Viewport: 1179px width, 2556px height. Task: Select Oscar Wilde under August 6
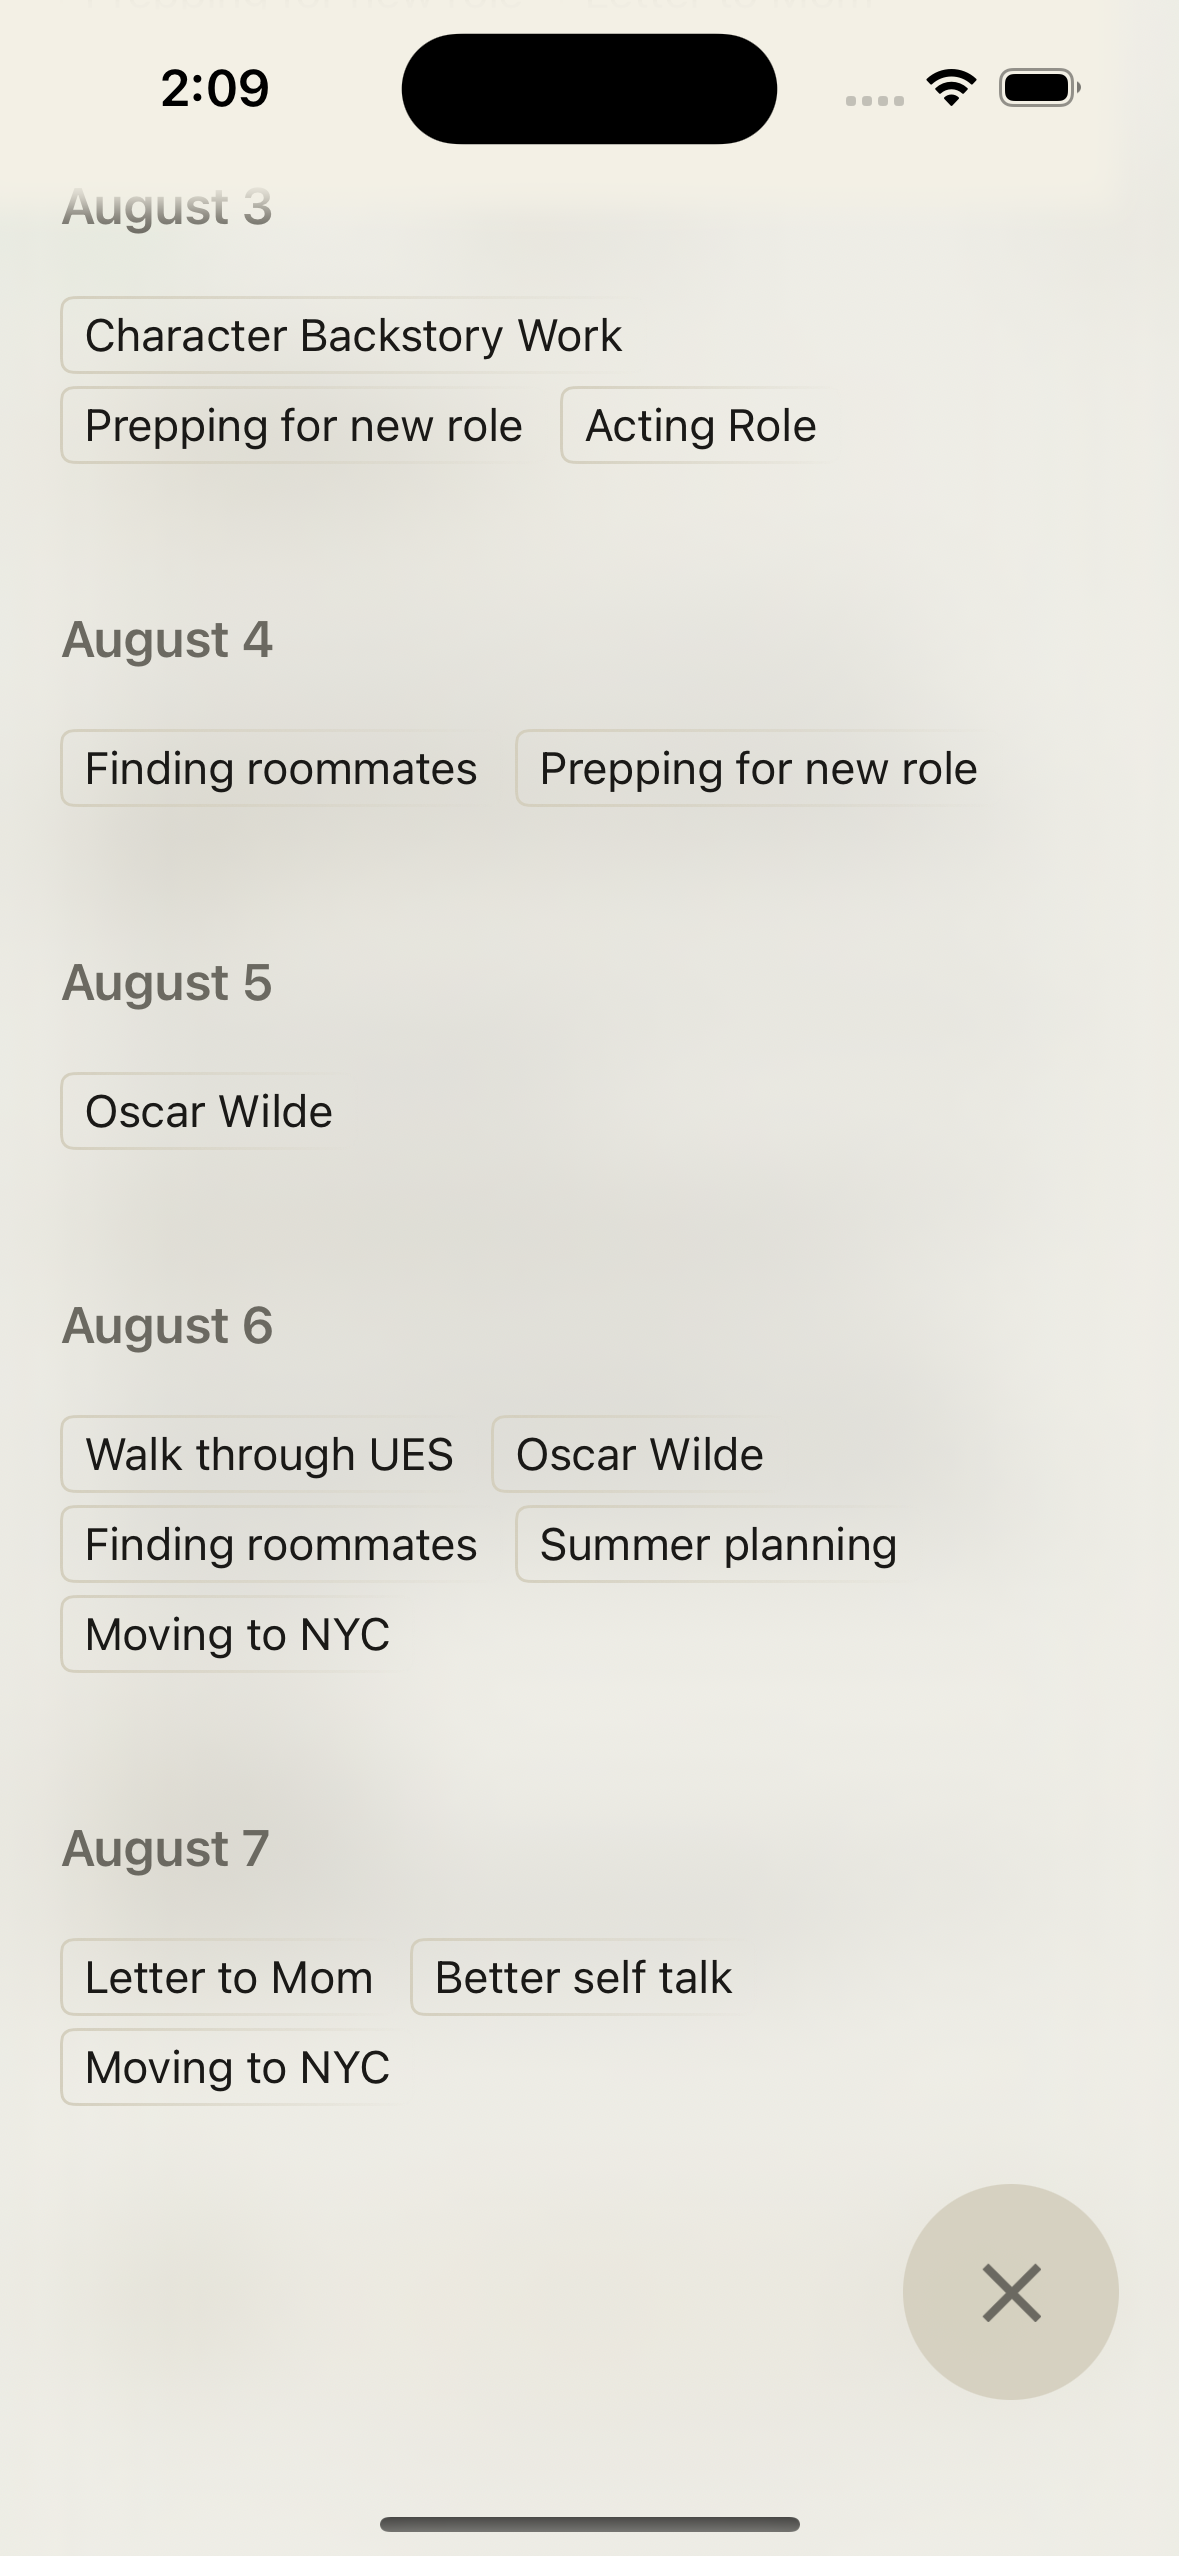pyautogui.click(x=639, y=1455)
